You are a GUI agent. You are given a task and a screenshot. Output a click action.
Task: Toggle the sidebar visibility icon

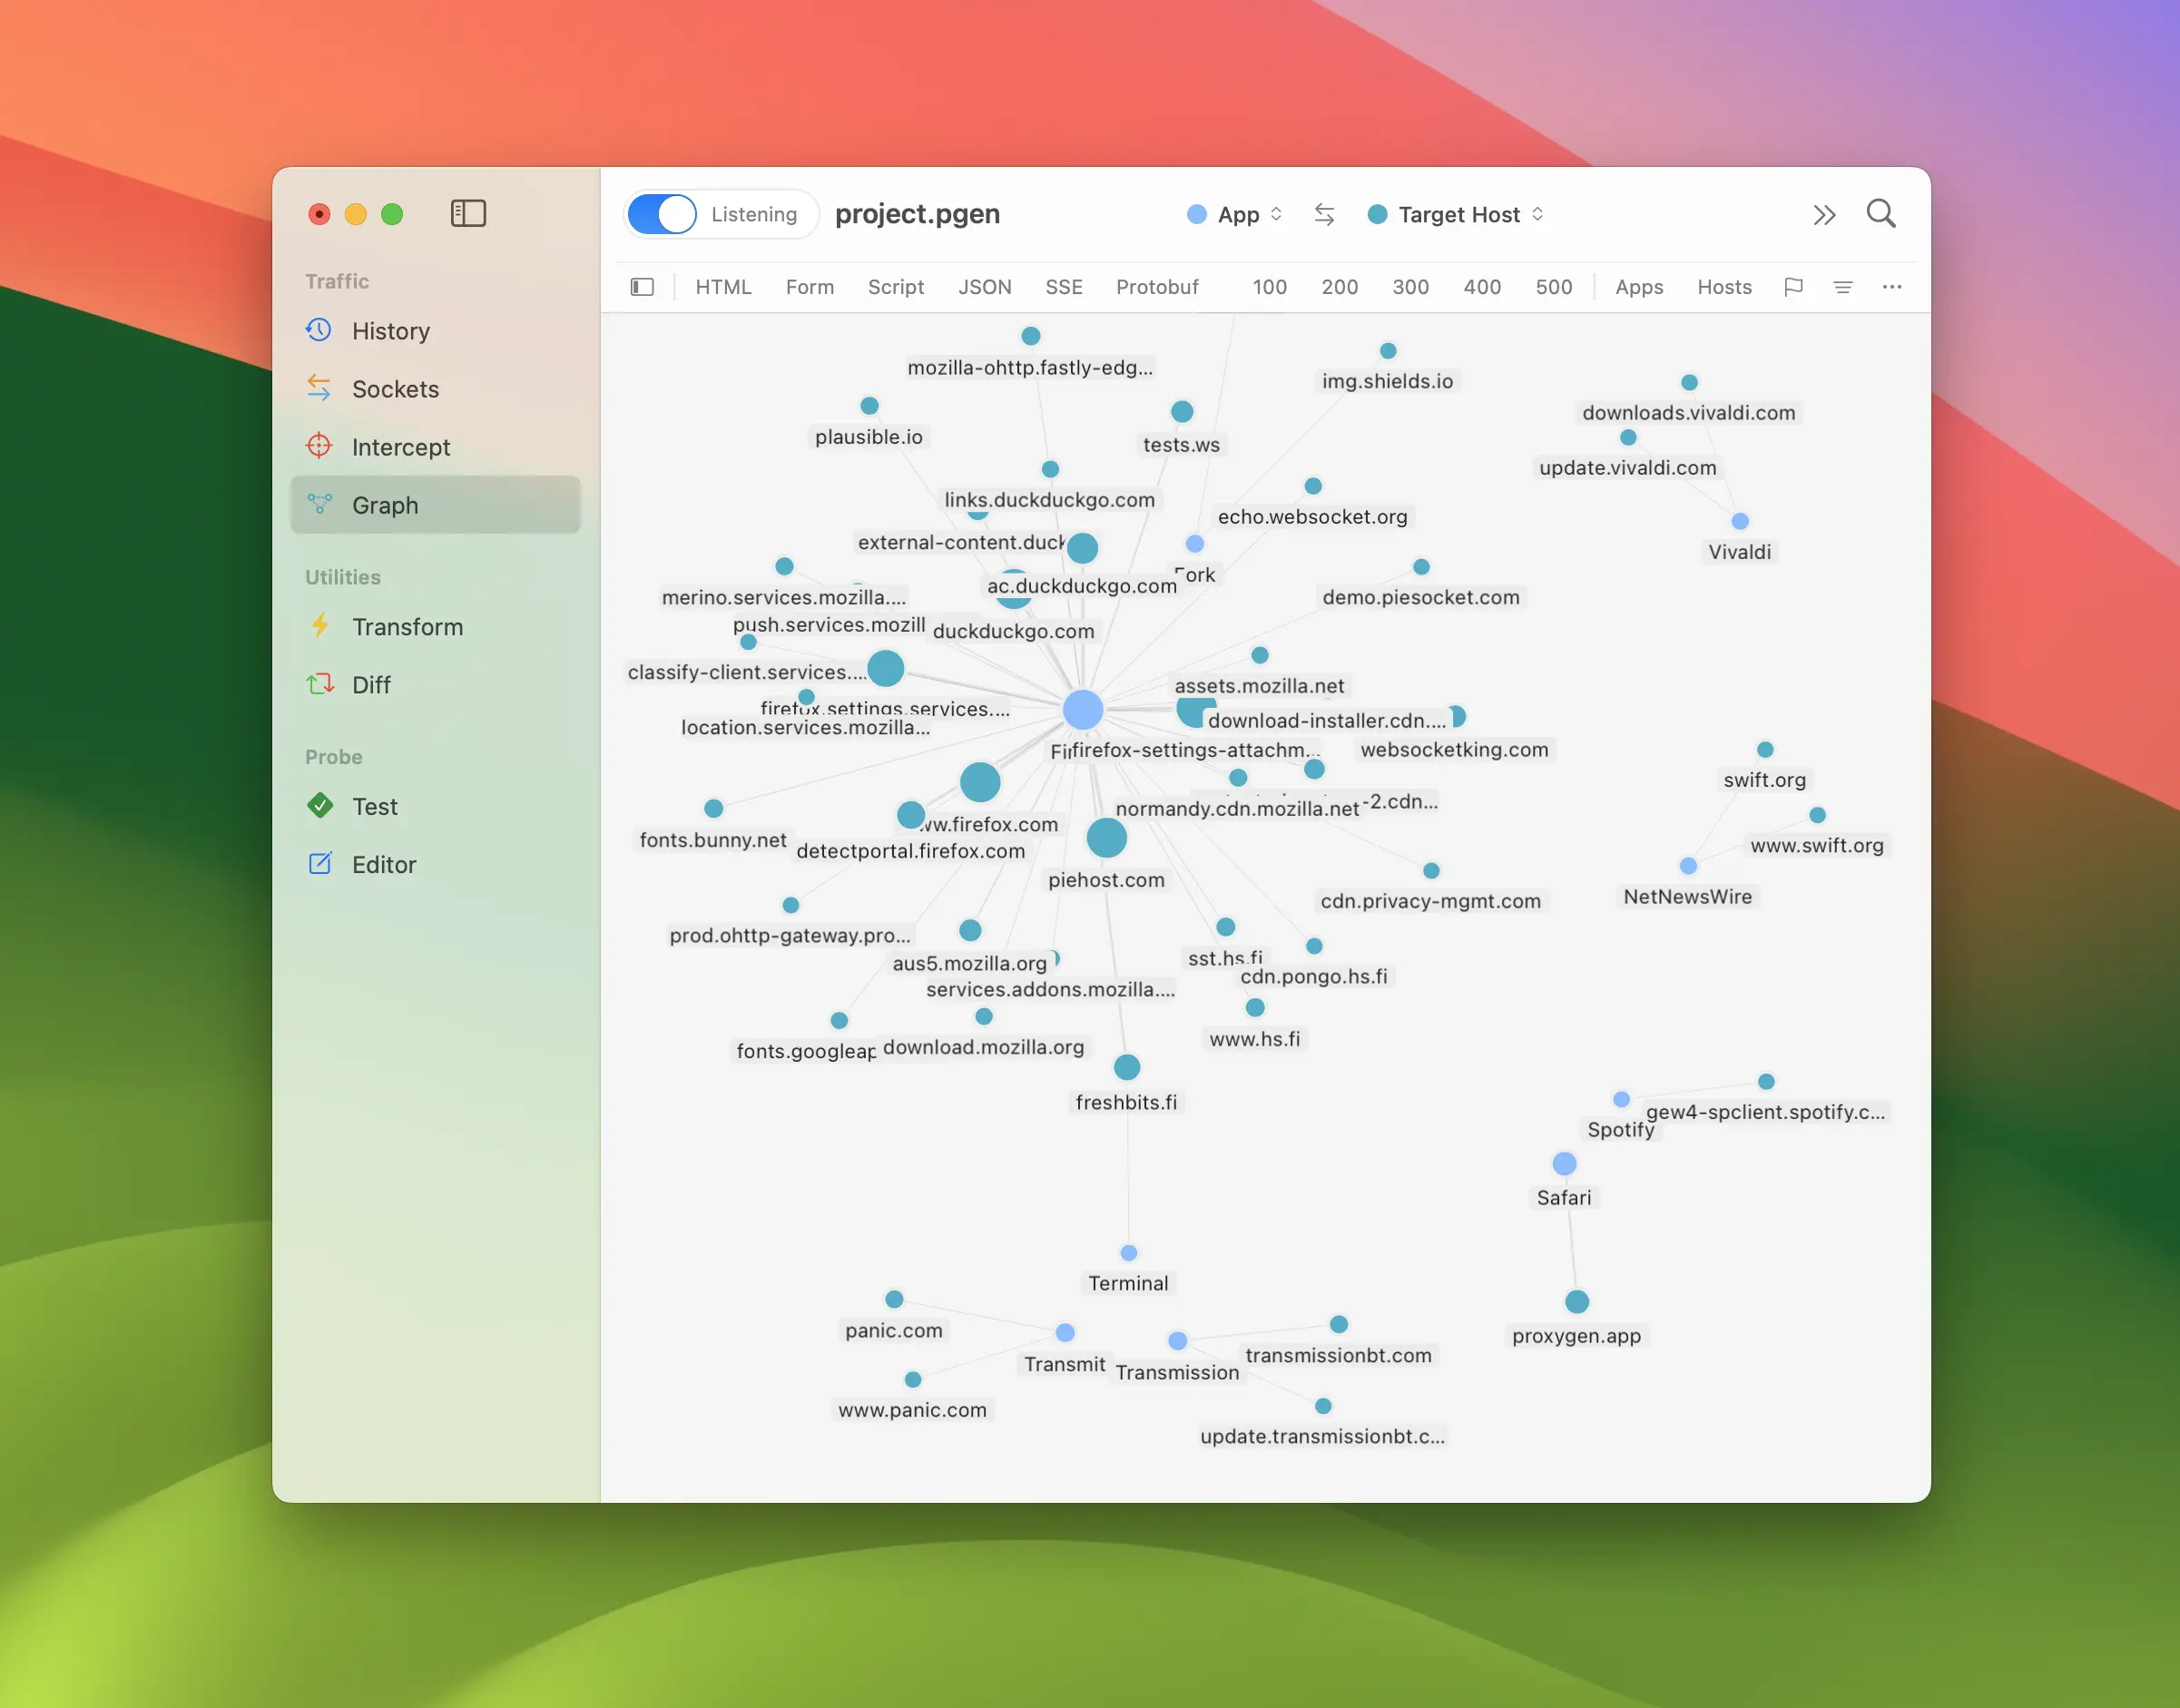click(x=468, y=213)
